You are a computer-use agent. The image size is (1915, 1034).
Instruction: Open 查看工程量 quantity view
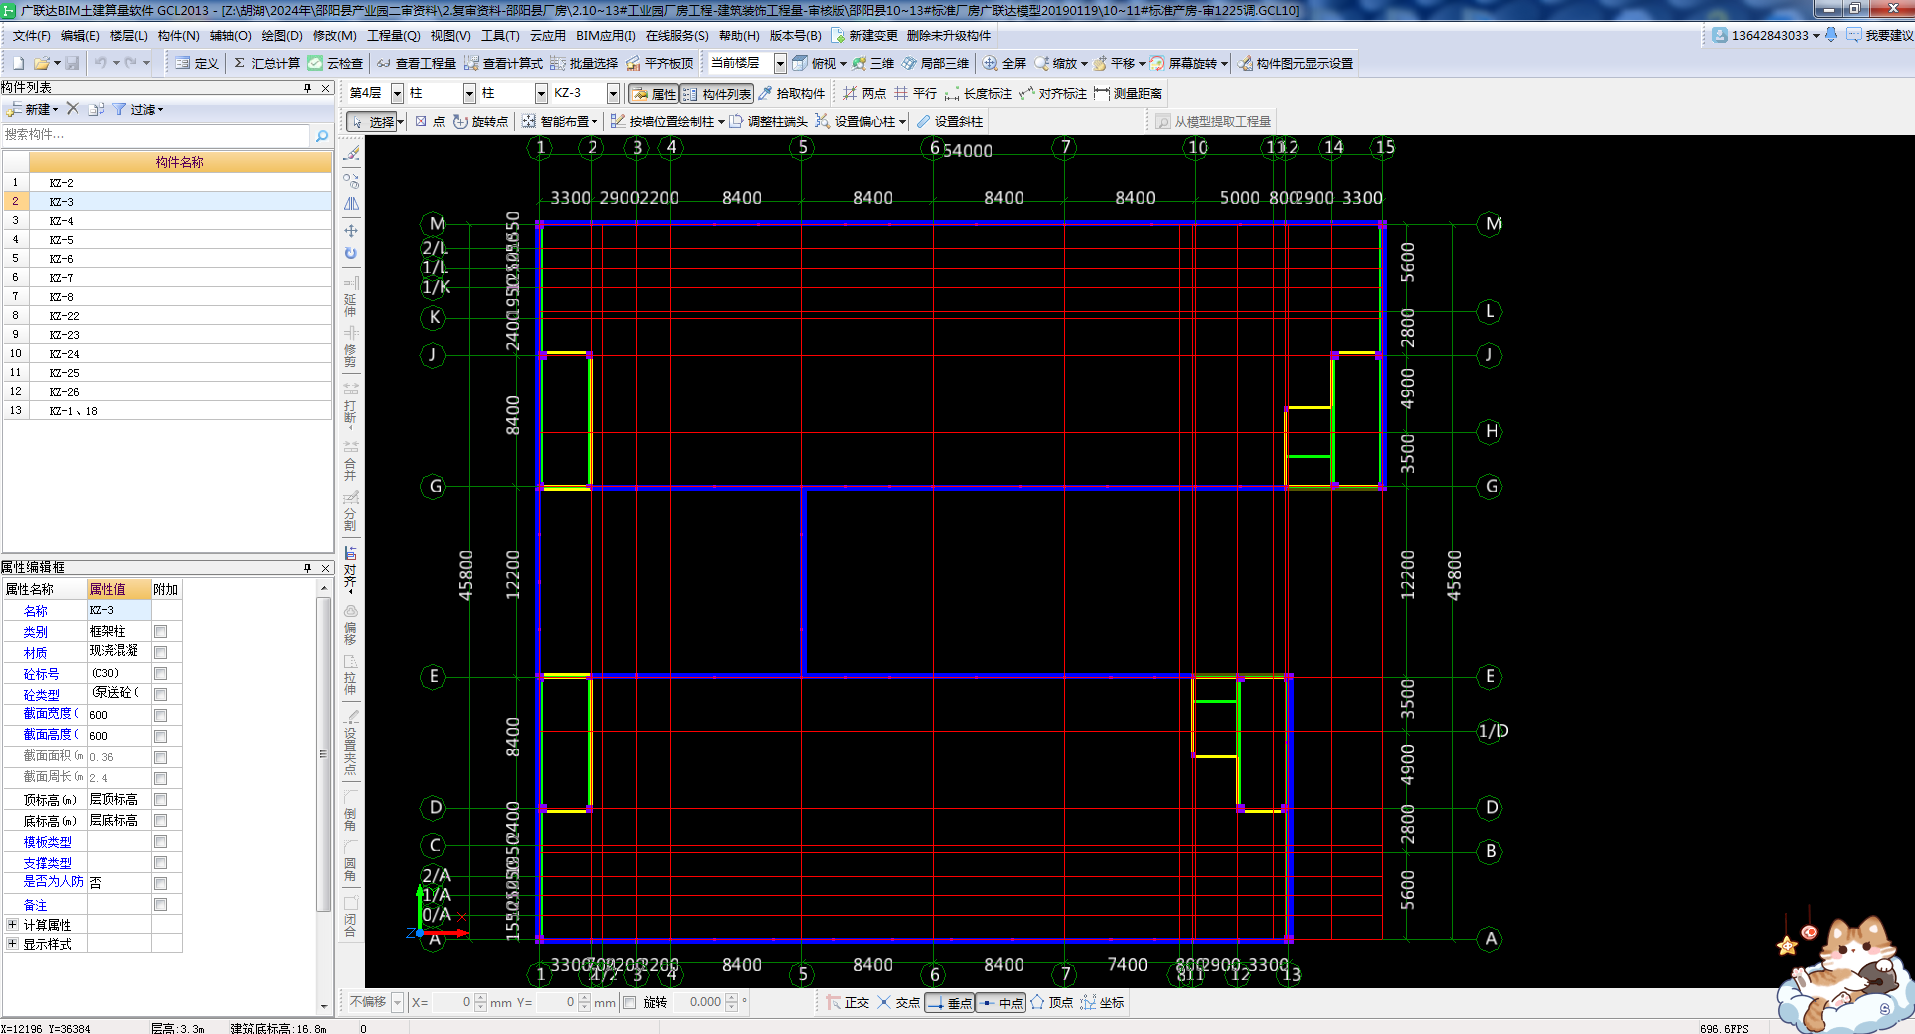[x=416, y=63]
